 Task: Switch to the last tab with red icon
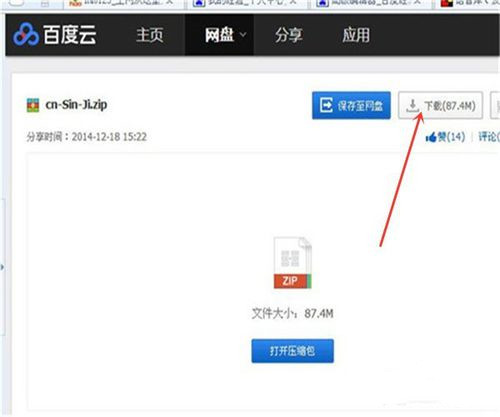468,3
